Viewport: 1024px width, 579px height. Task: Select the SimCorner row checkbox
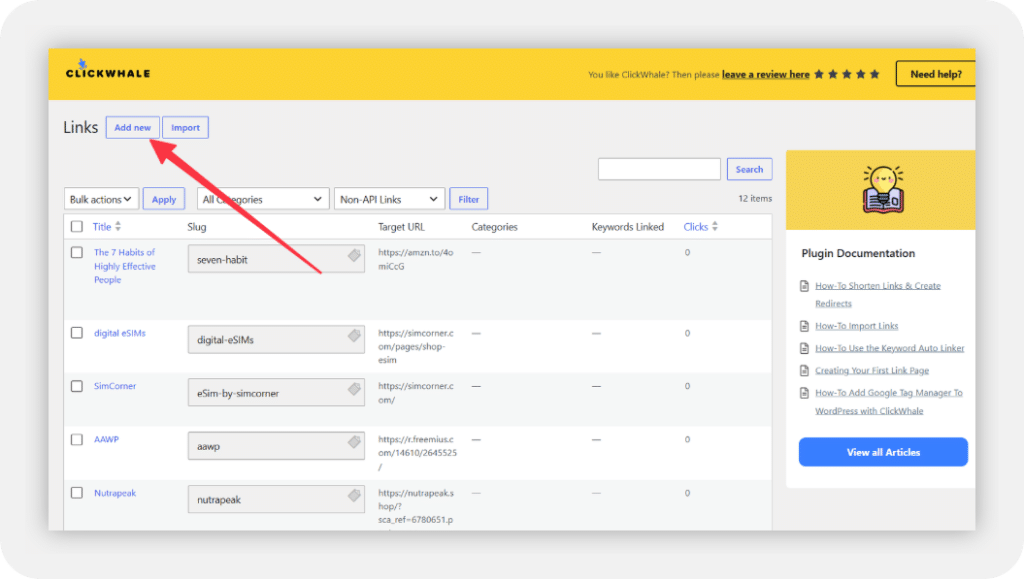[x=77, y=386]
